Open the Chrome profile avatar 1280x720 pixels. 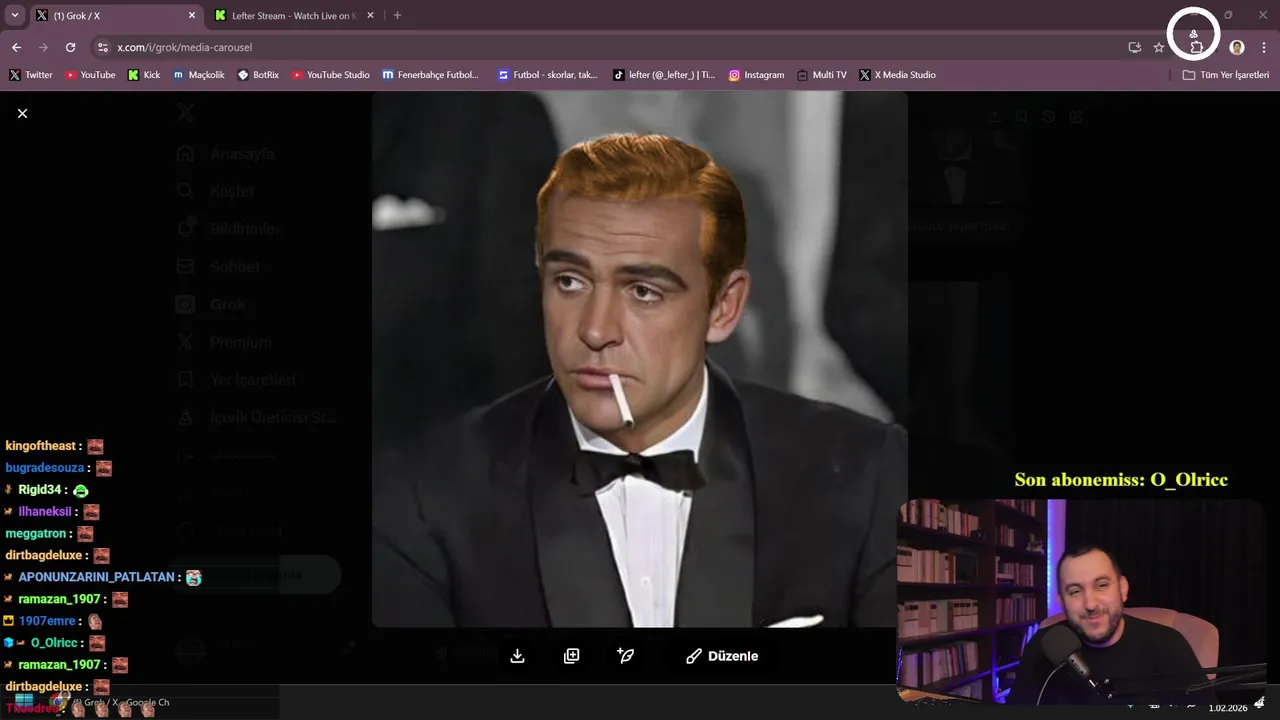(x=1237, y=47)
